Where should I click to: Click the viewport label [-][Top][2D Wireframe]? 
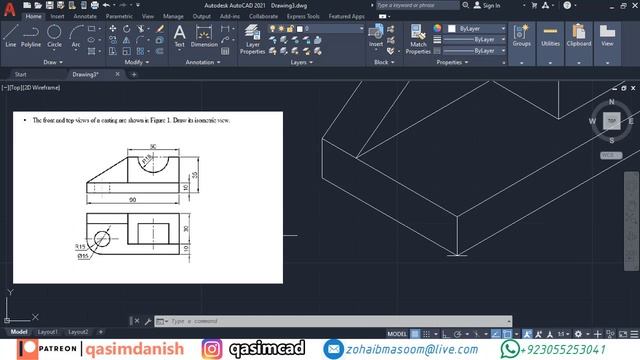(31, 87)
